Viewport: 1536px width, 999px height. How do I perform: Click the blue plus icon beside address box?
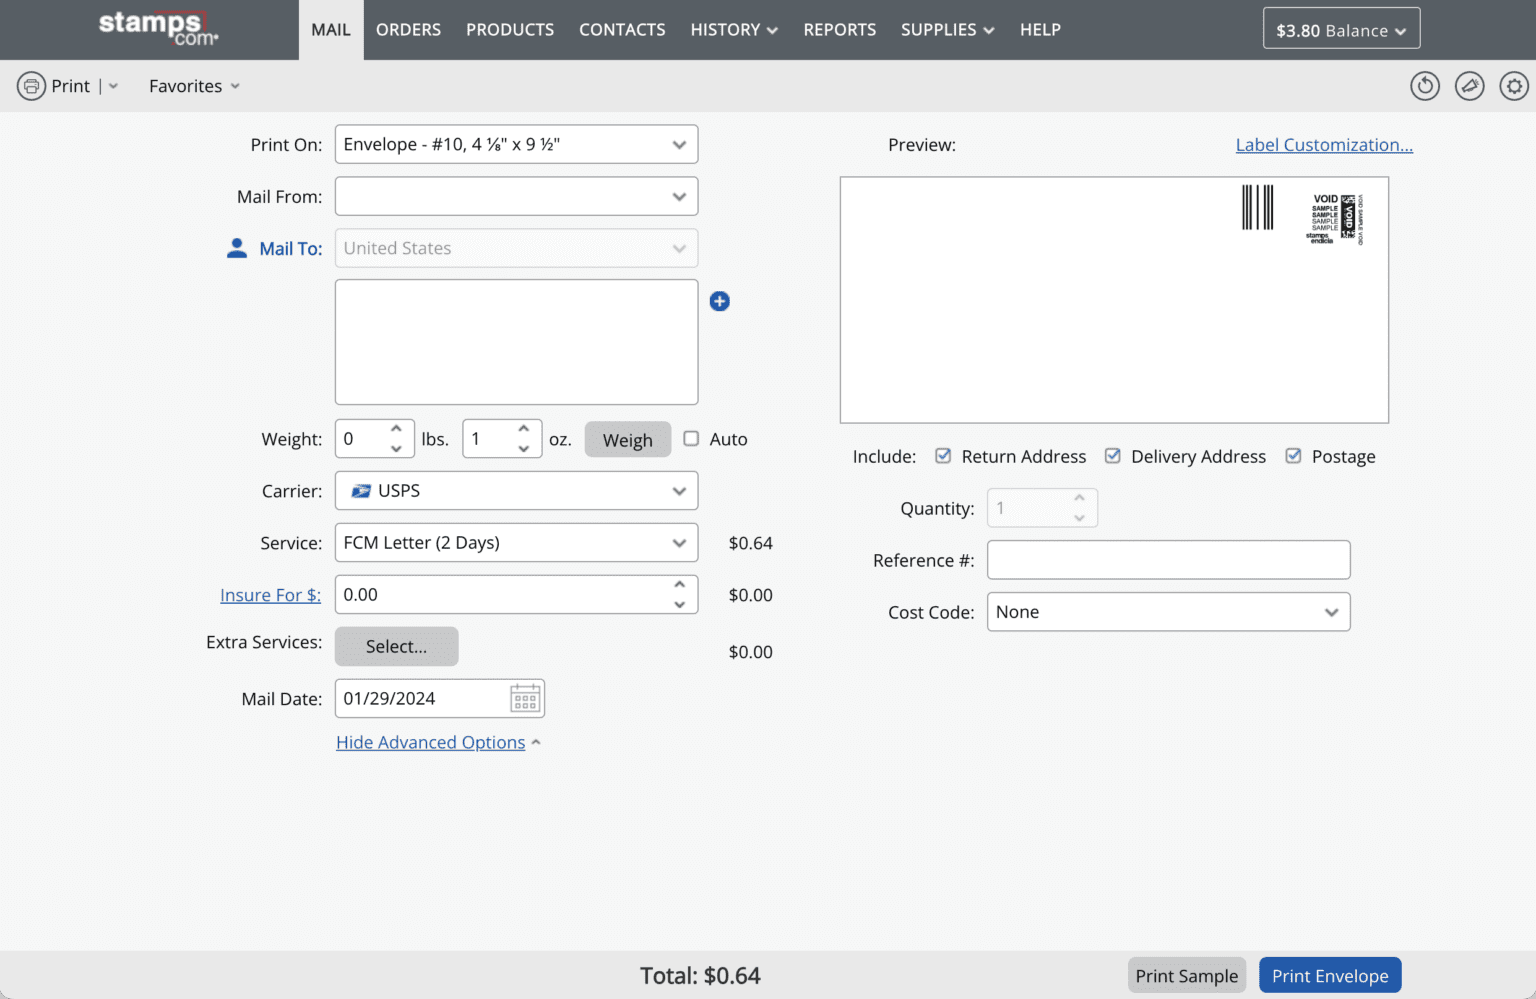719,301
